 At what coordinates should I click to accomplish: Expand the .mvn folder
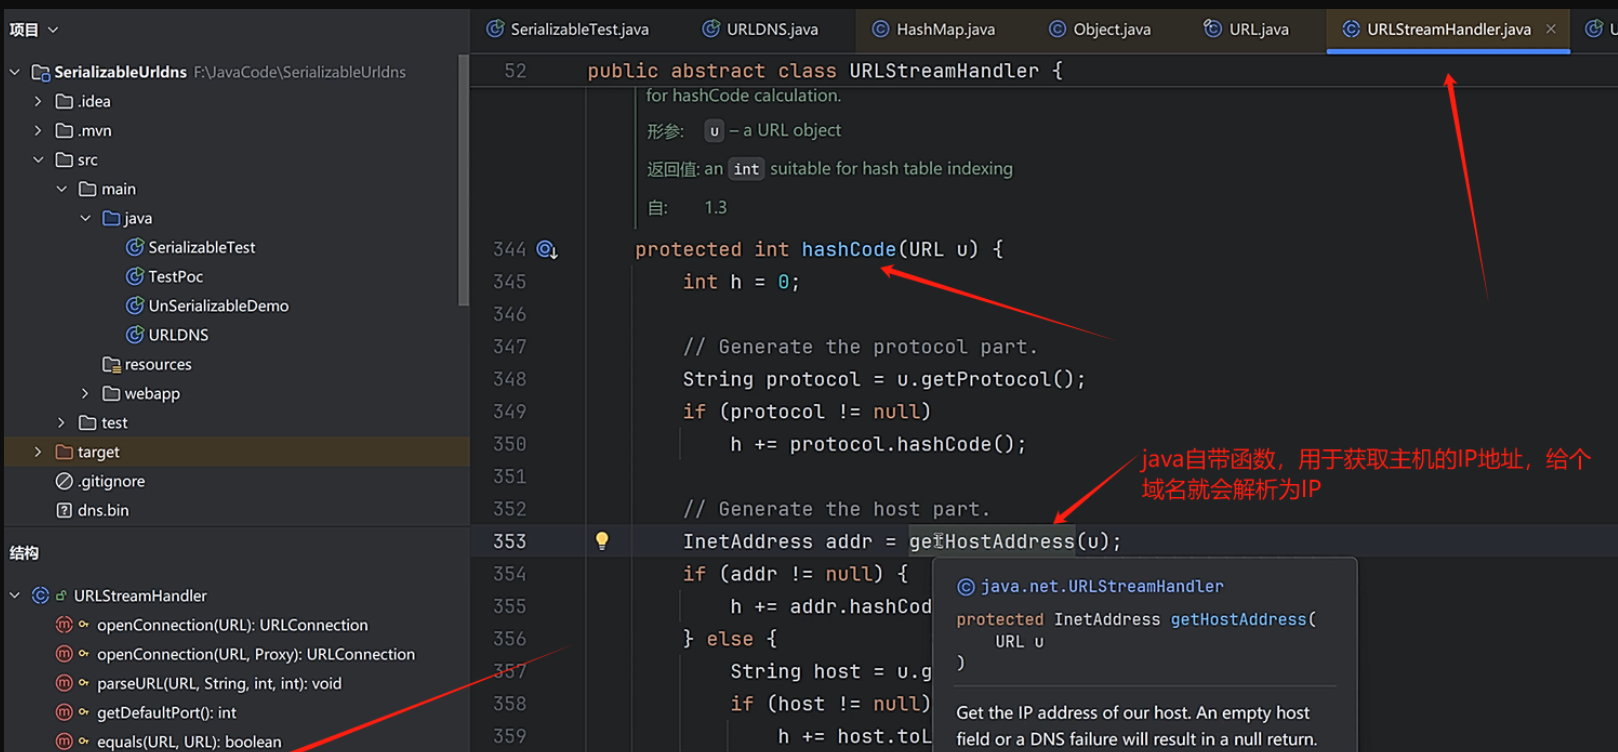[38, 130]
